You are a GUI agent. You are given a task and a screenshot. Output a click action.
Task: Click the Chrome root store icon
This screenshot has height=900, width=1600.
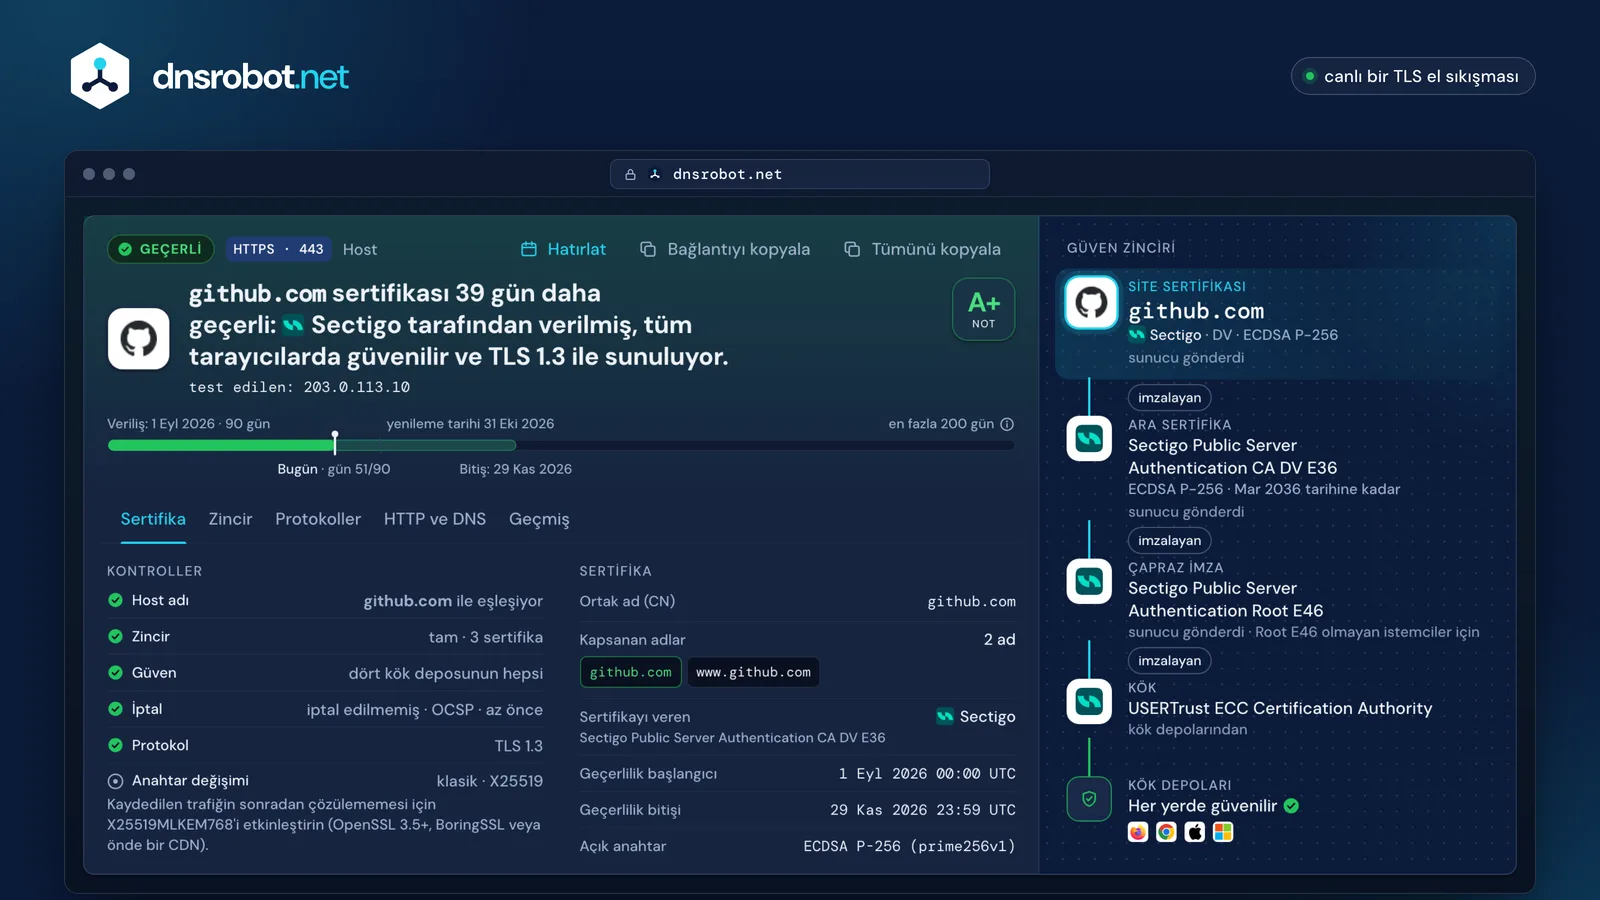tap(1166, 832)
